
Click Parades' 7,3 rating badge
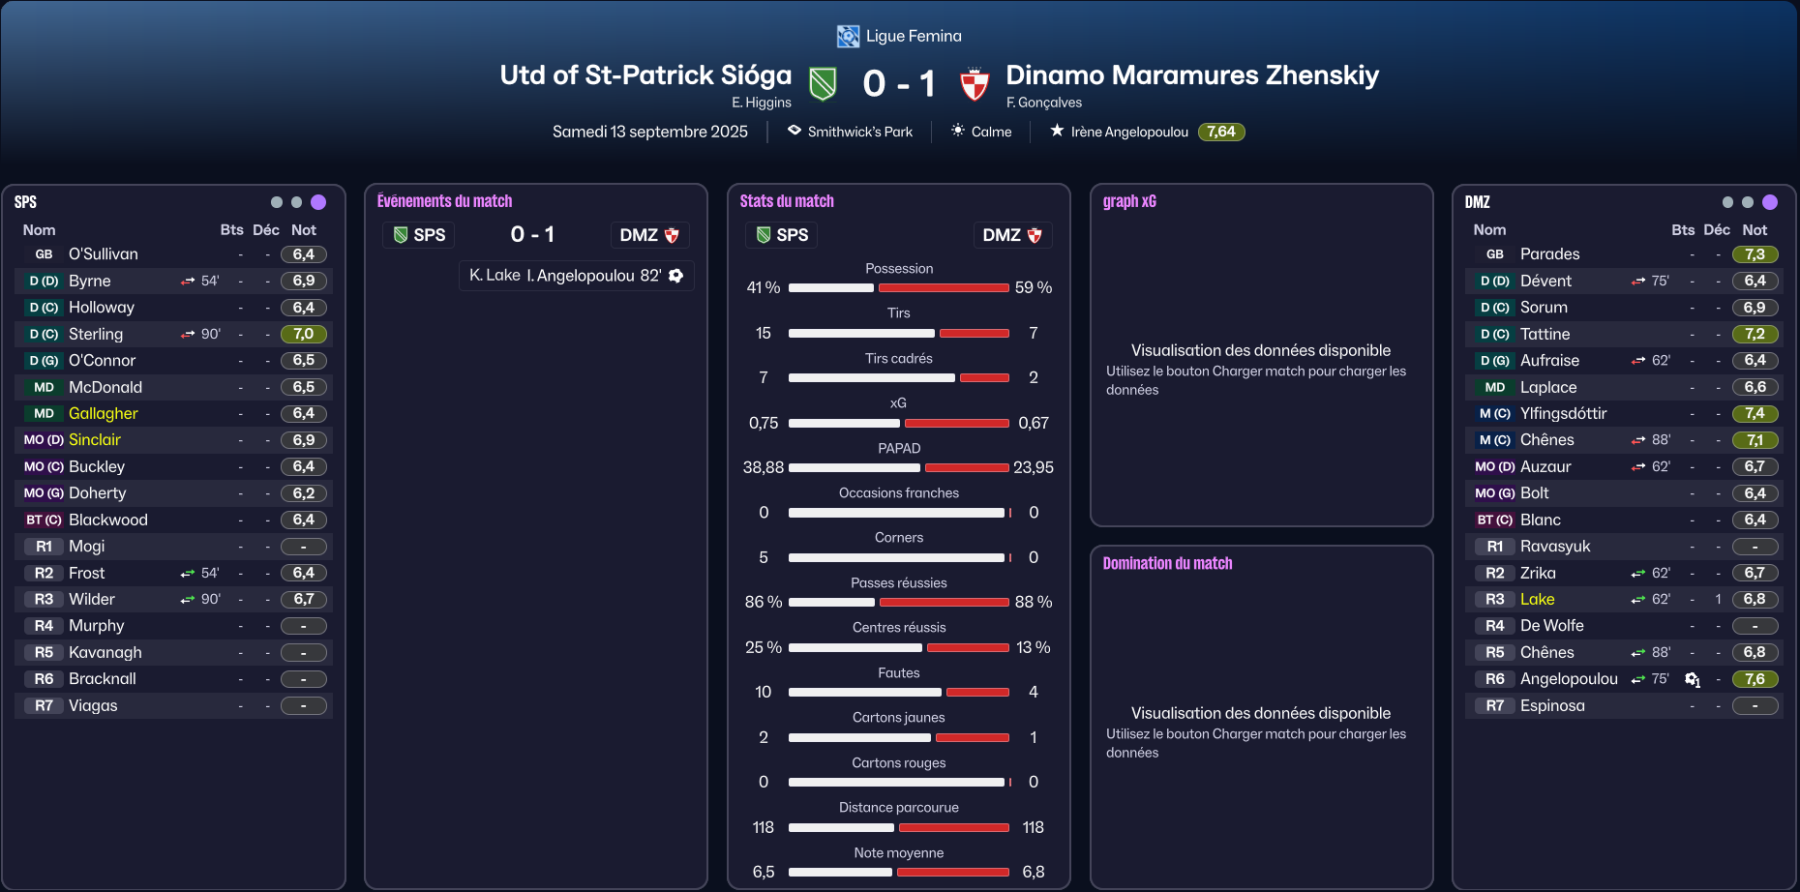[x=1755, y=254]
